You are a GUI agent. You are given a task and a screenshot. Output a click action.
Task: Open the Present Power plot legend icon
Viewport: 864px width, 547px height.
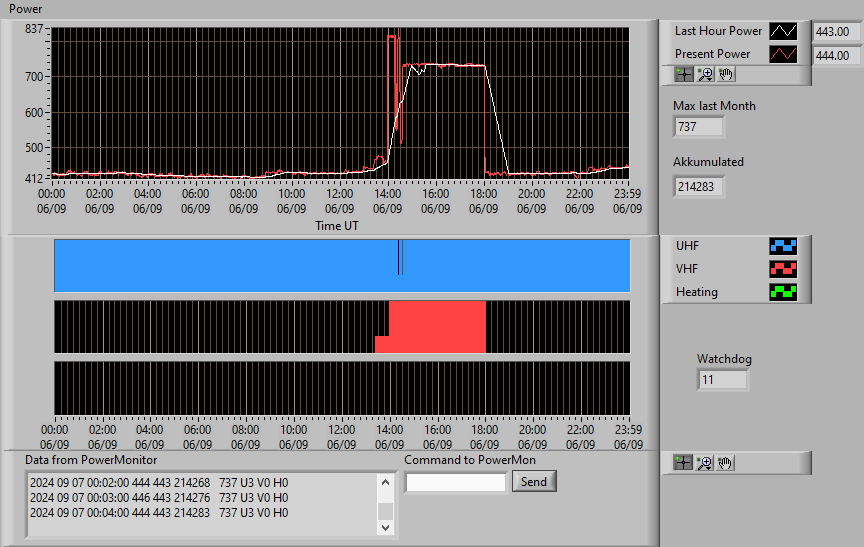point(783,54)
